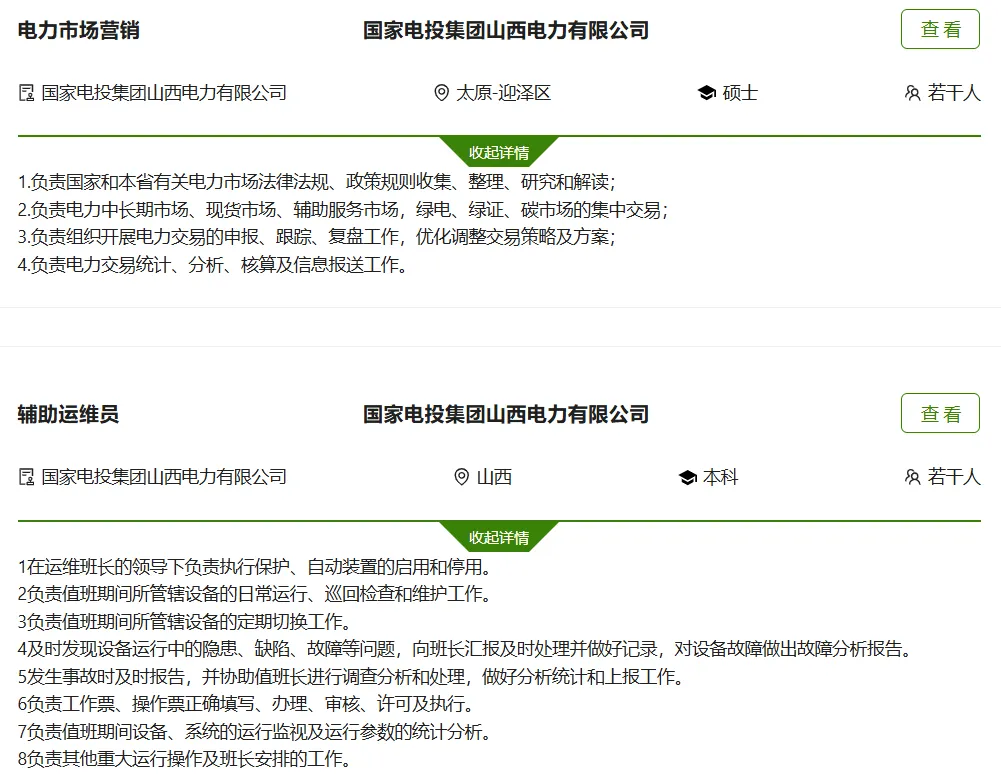Click 查看 button for 辅助运维员 job

click(940, 414)
